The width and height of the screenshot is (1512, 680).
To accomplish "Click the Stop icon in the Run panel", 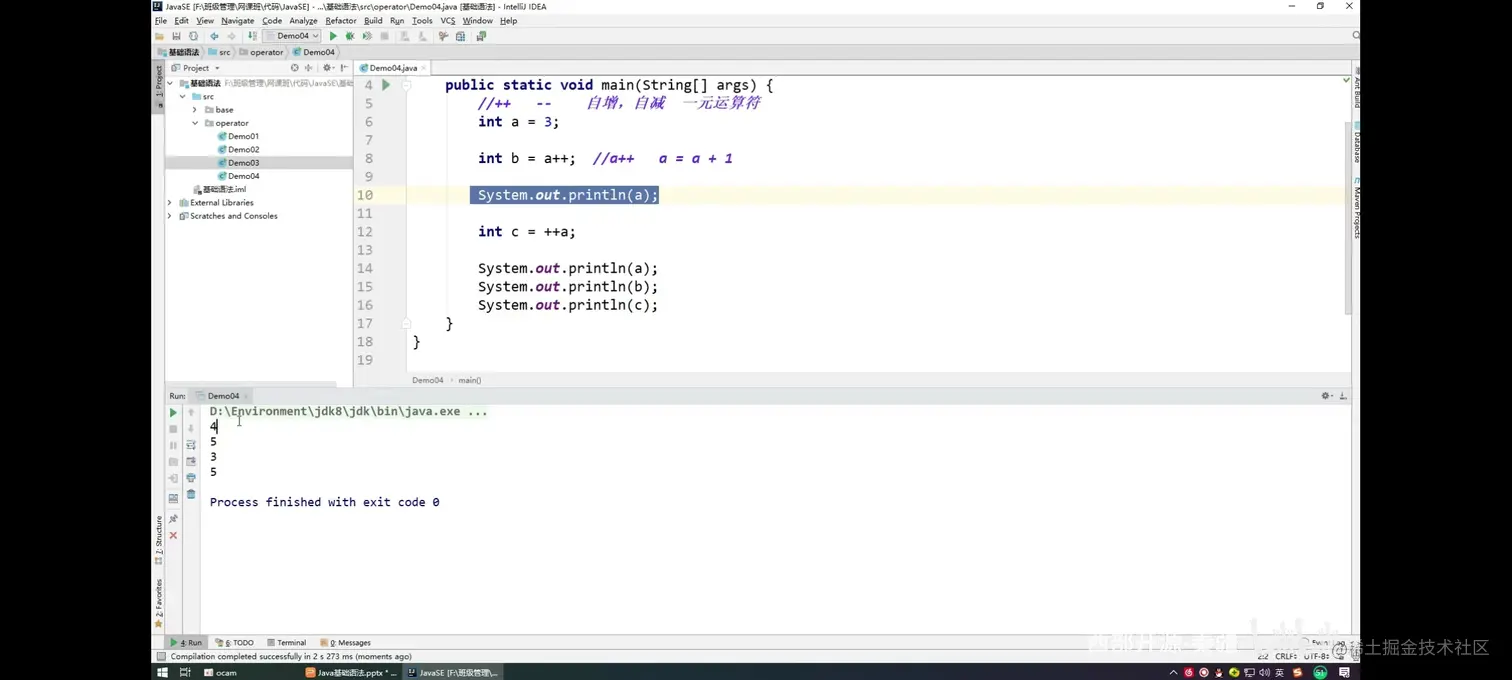I will [174, 428].
